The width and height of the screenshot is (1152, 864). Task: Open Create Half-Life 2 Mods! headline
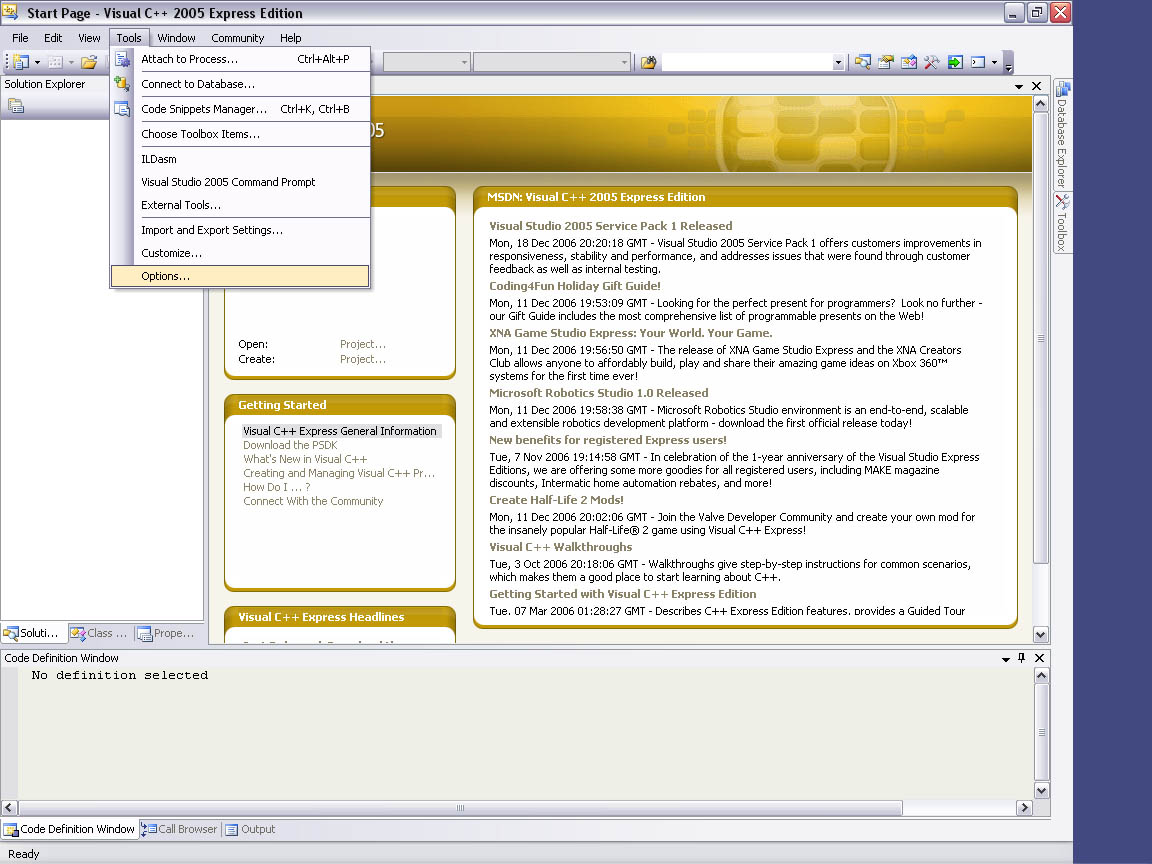556,500
